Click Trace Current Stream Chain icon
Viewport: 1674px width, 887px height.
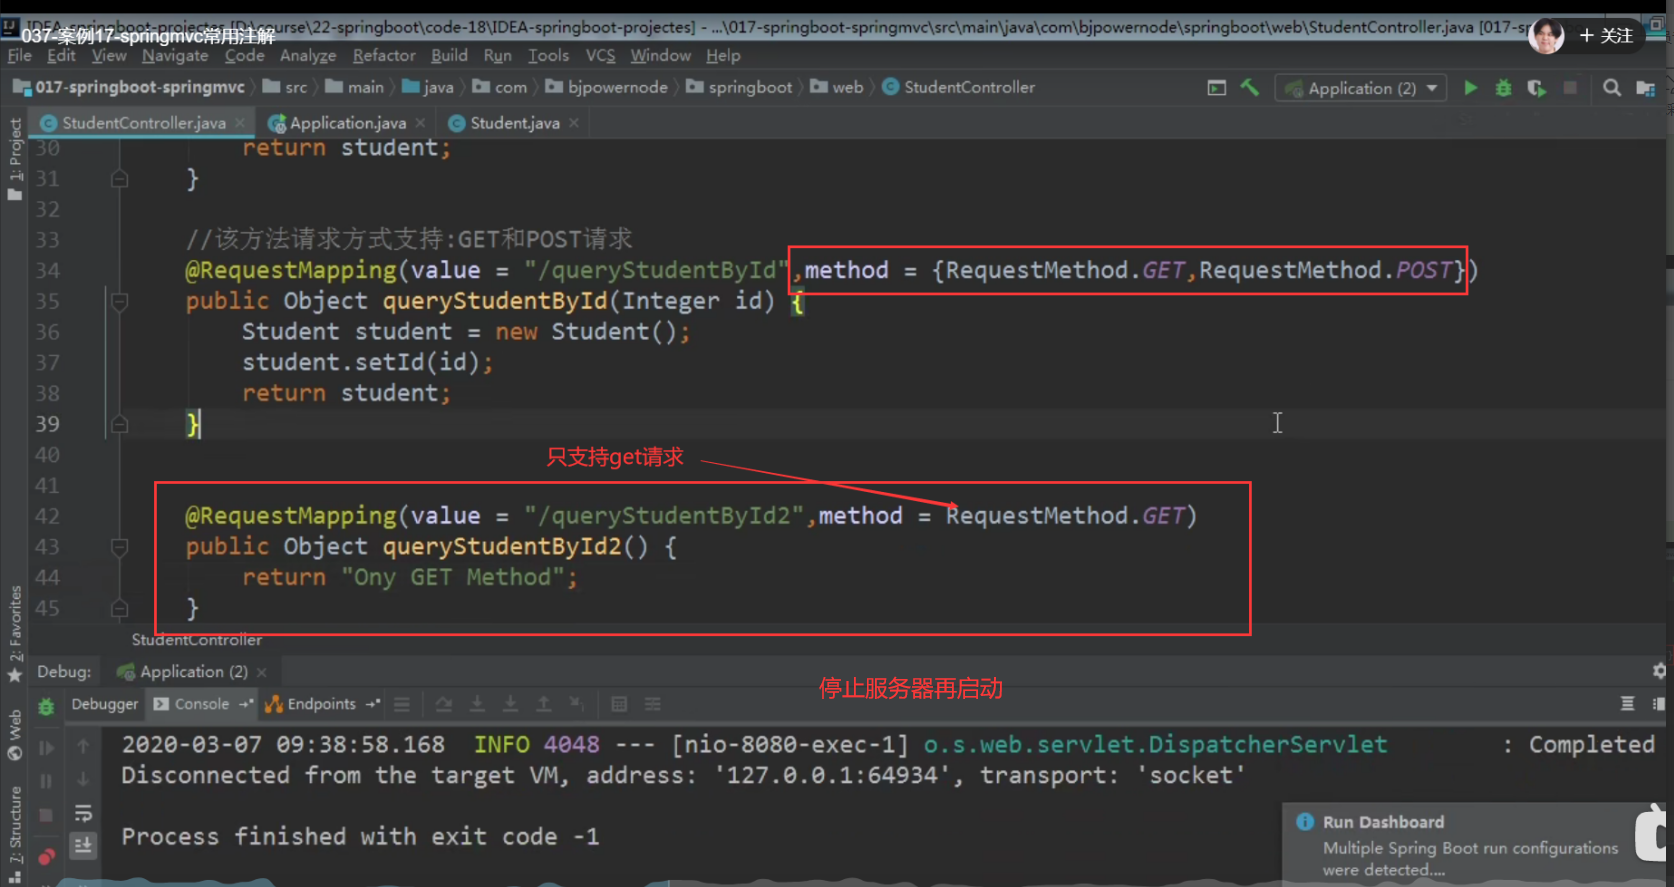coord(652,705)
